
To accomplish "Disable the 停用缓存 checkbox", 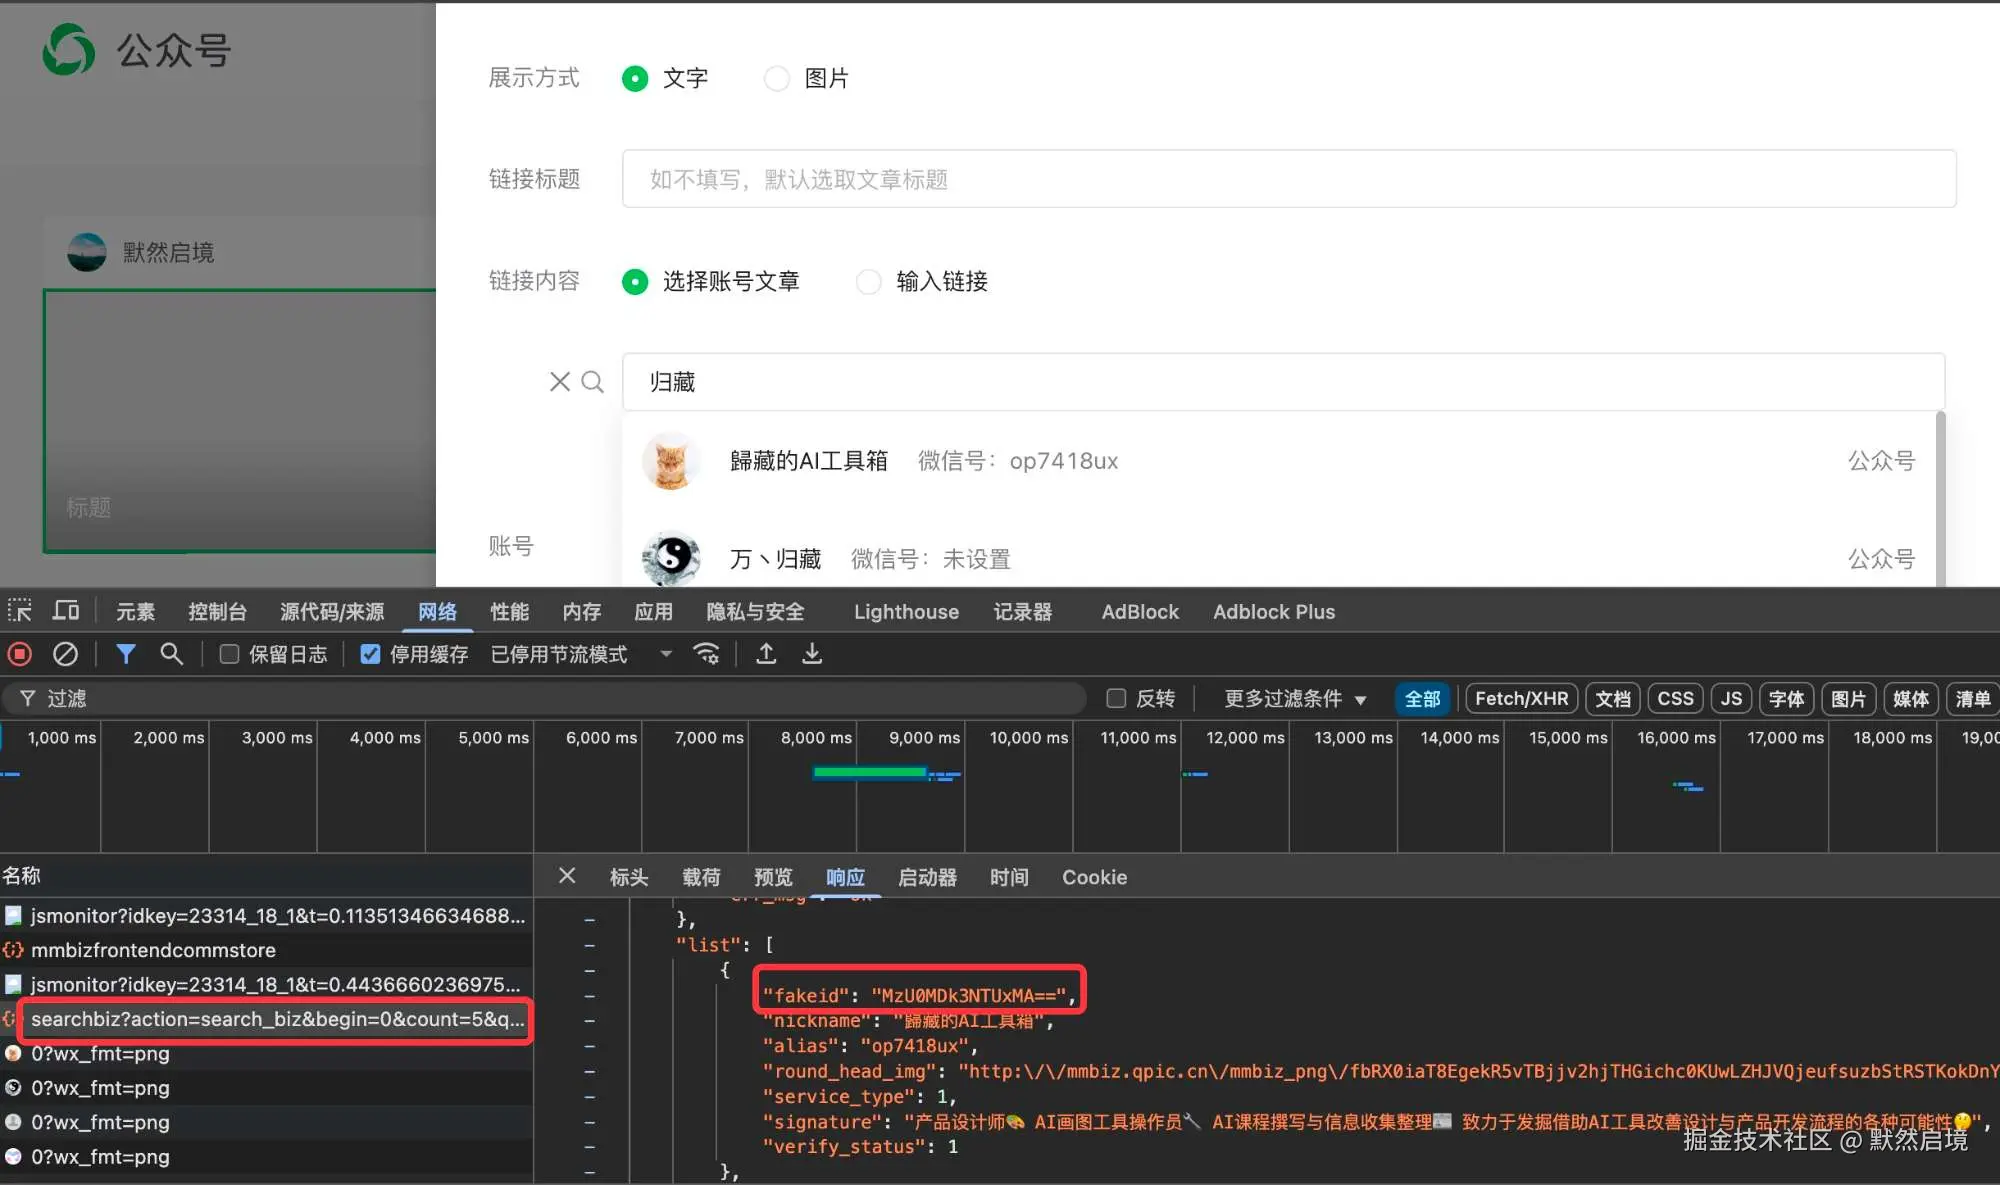I will pyautogui.click(x=370, y=653).
